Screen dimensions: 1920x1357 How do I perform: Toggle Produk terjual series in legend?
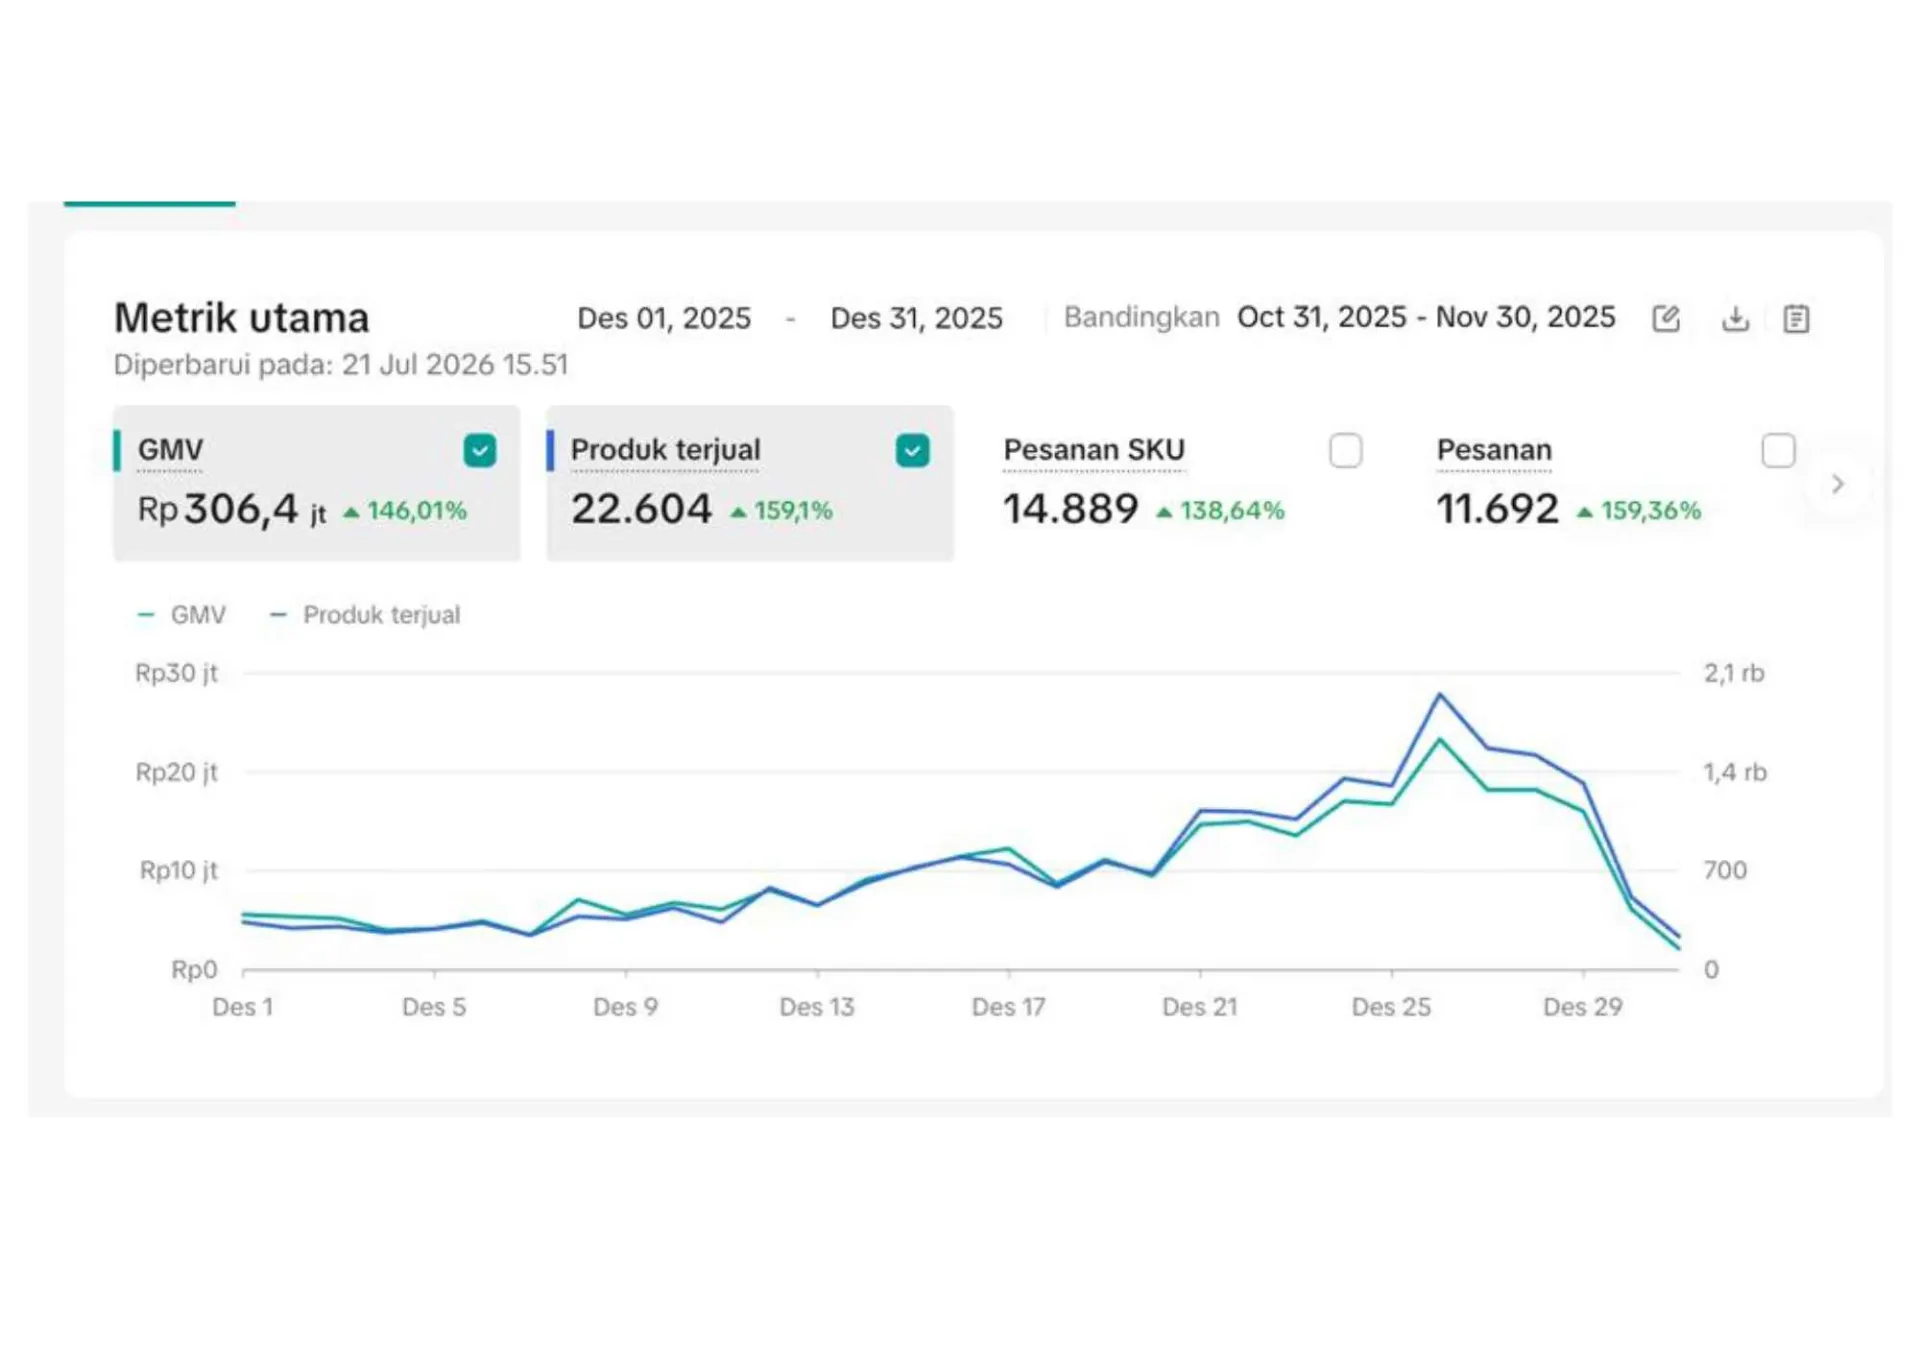pyautogui.click(x=365, y=614)
